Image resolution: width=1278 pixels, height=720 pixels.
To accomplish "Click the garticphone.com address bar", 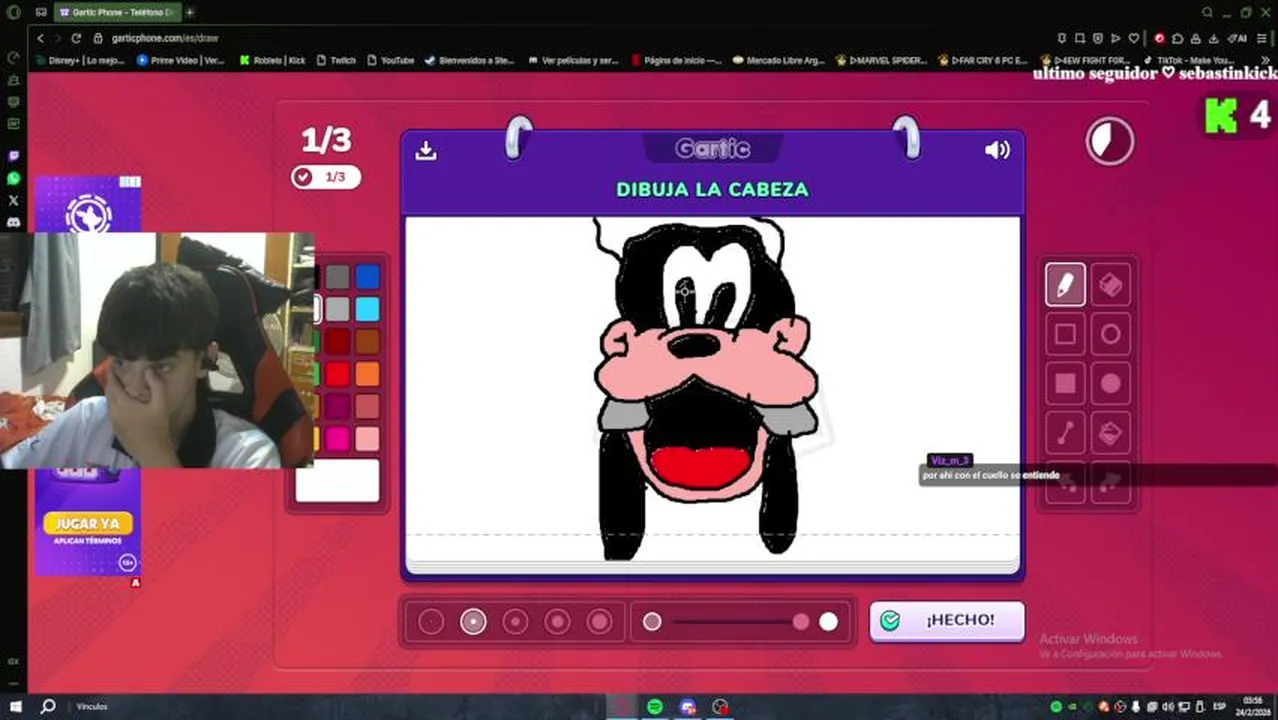I will (x=165, y=38).
